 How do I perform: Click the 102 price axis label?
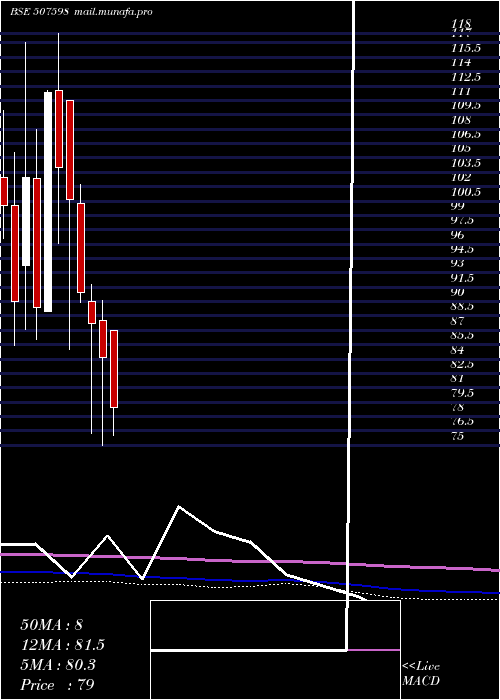[461, 177]
